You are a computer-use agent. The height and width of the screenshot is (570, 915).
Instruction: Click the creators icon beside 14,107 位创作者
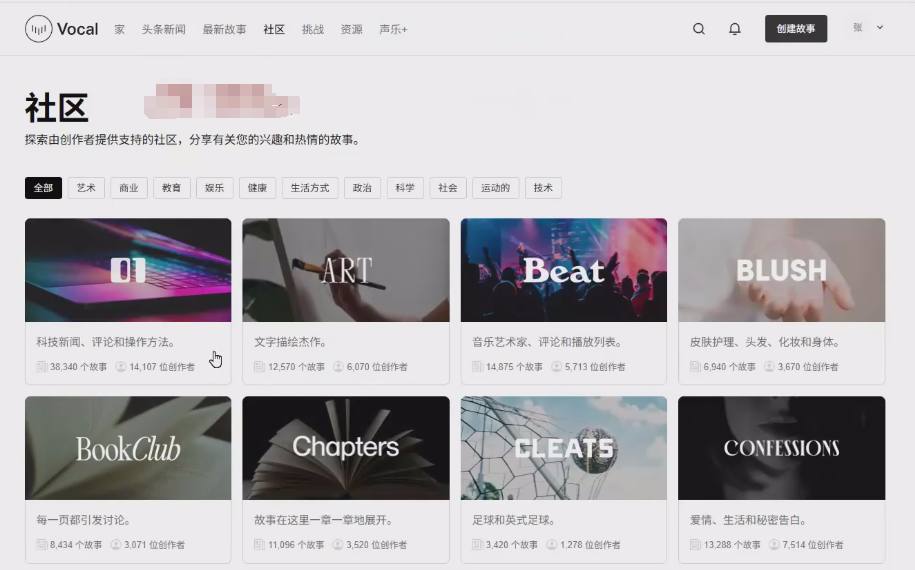pos(121,367)
